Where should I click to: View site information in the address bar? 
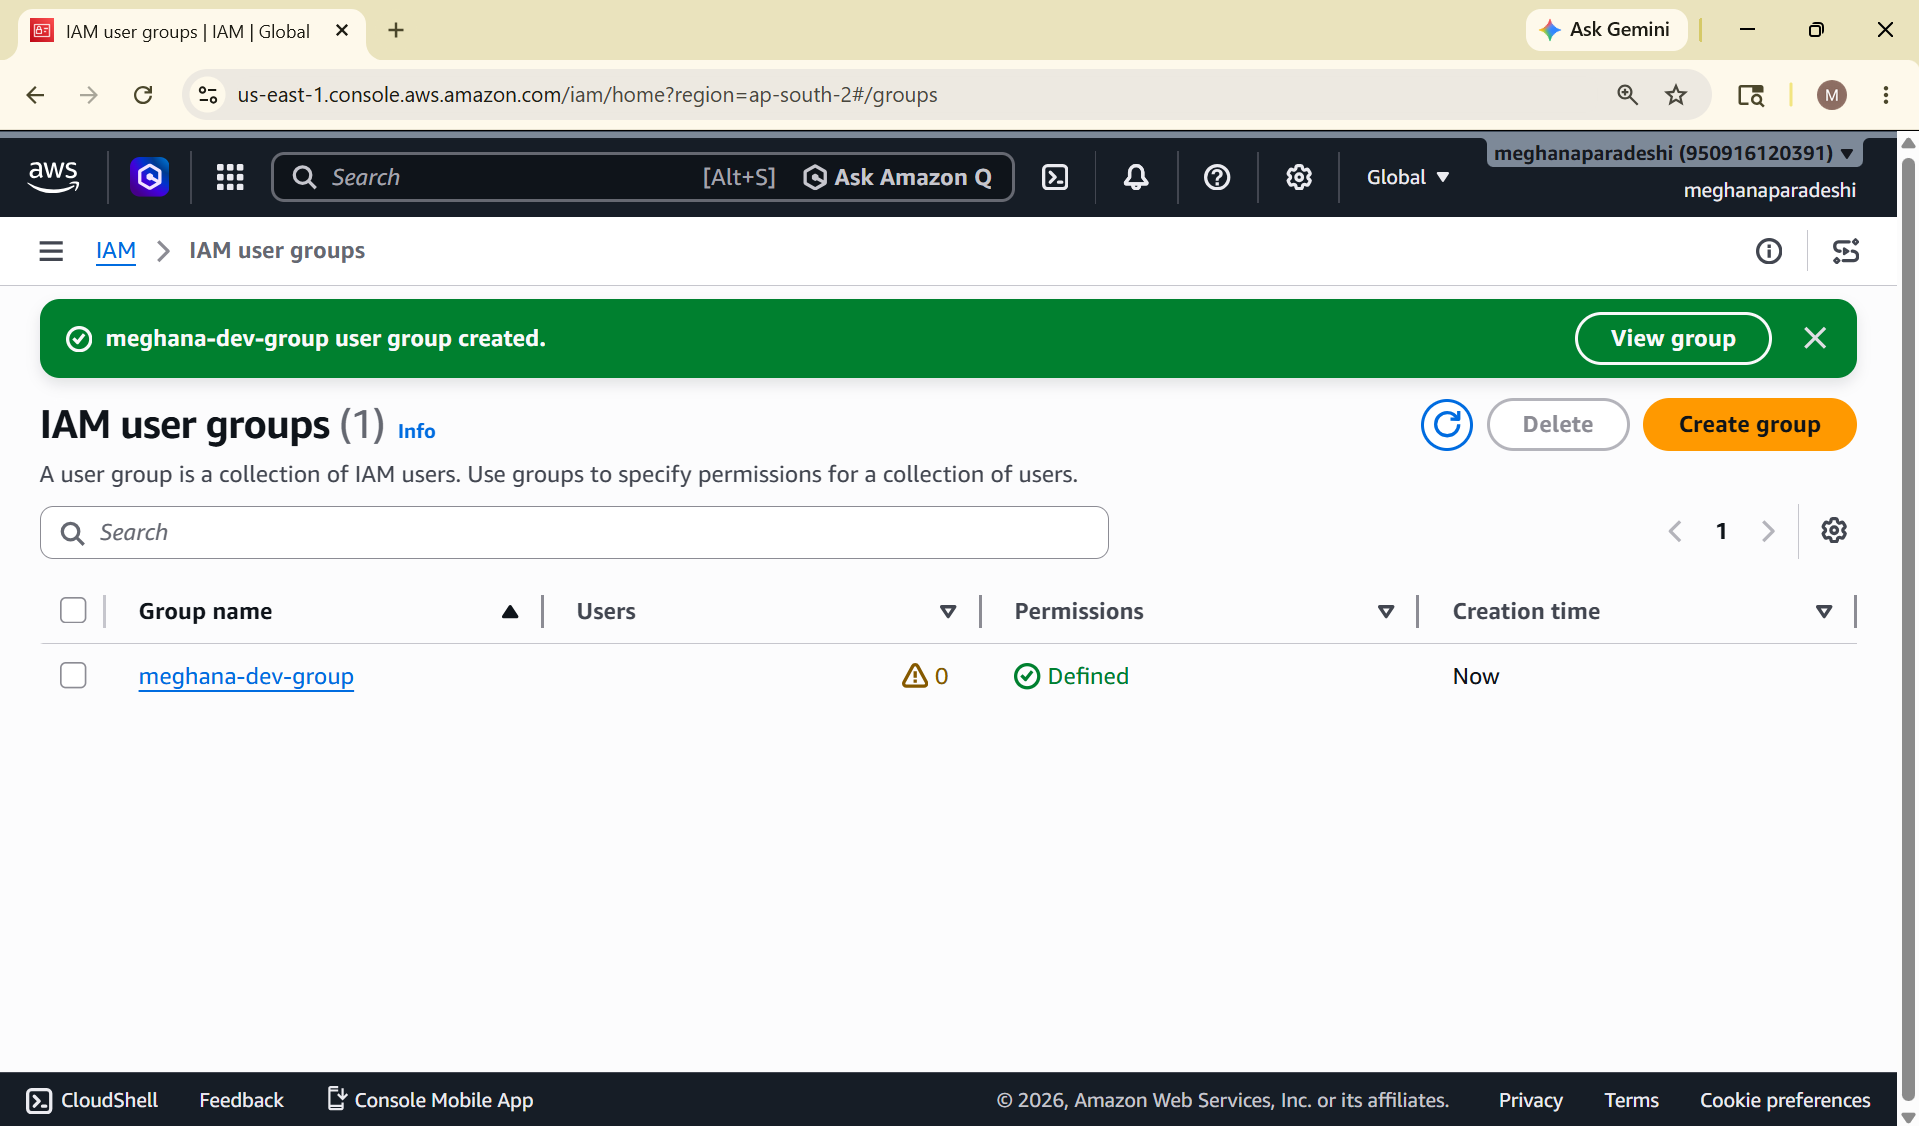(208, 95)
